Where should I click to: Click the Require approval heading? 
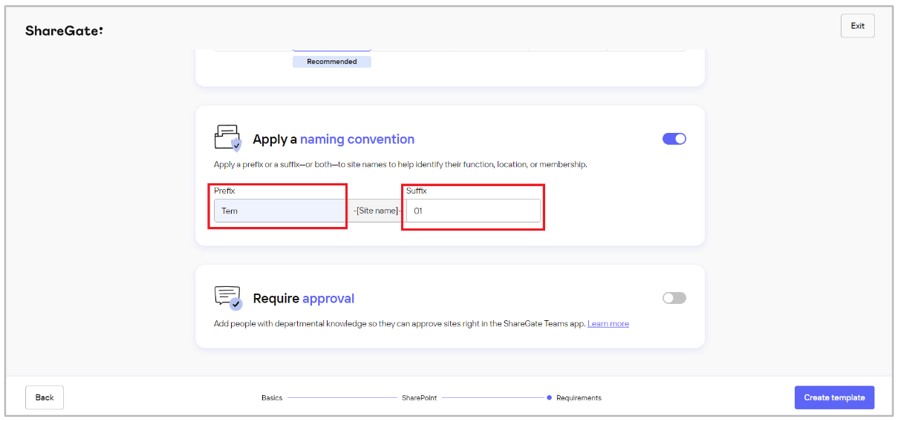click(304, 299)
